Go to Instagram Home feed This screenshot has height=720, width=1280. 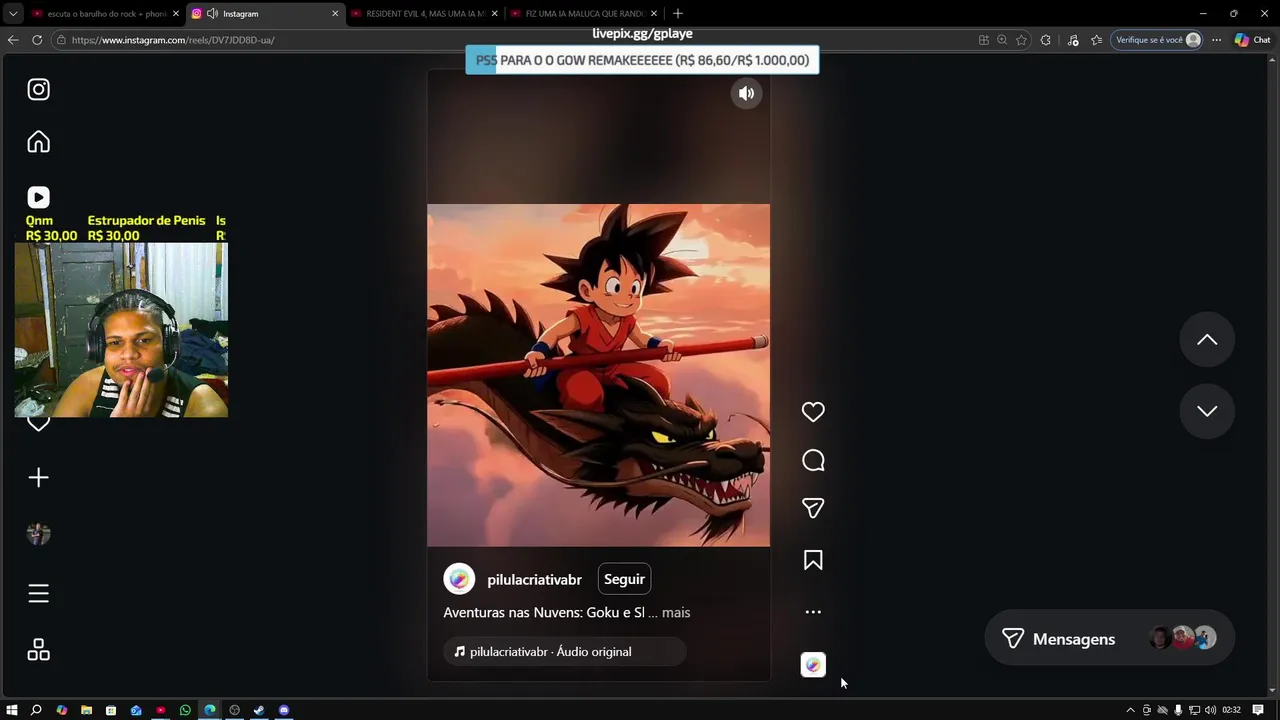(x=38, y=142)
